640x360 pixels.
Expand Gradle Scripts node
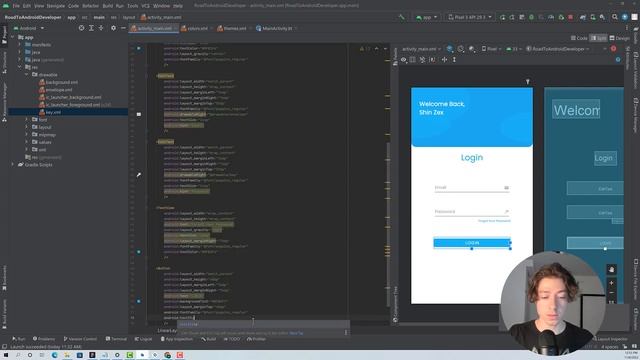[x=13, y=164]
